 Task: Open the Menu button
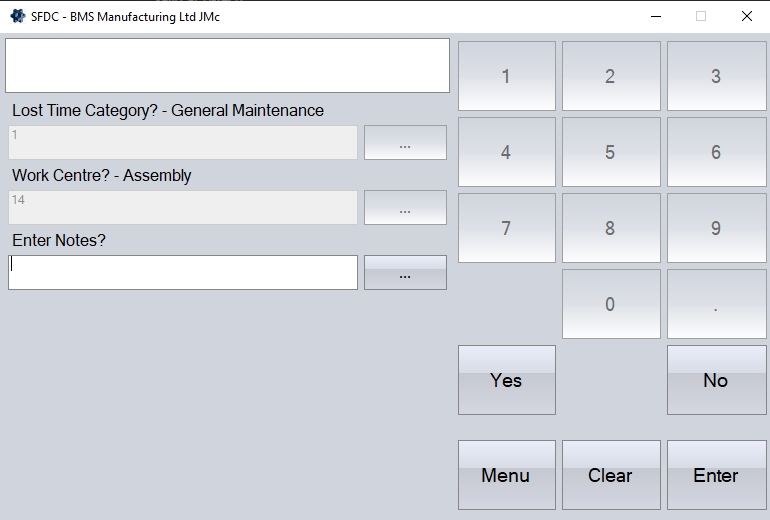tap(506, 475)
